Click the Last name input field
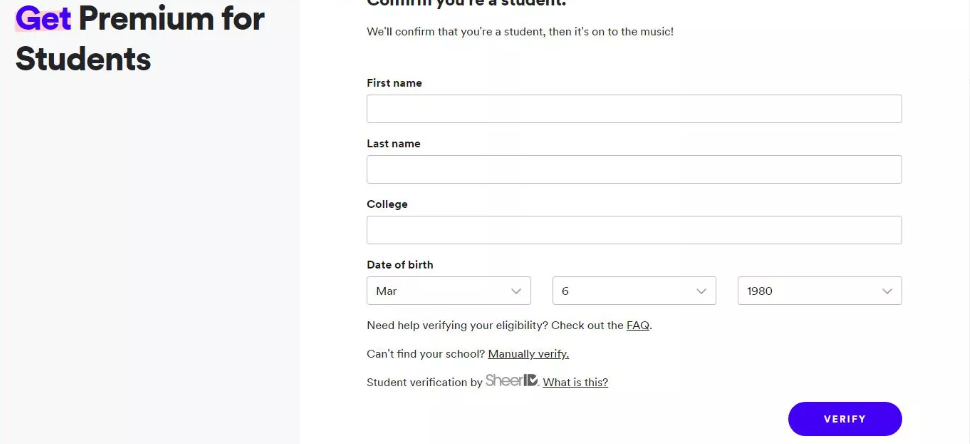 (x=634, y=169)
